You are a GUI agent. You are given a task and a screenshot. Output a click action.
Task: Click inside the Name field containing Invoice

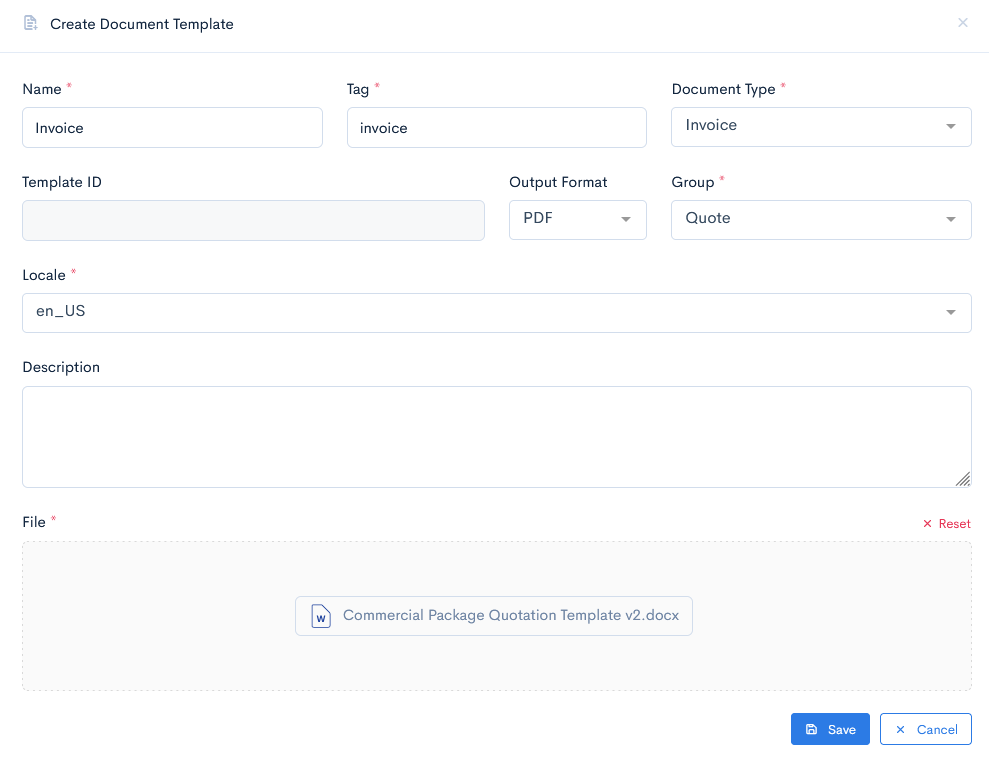(x=172, y=127)
